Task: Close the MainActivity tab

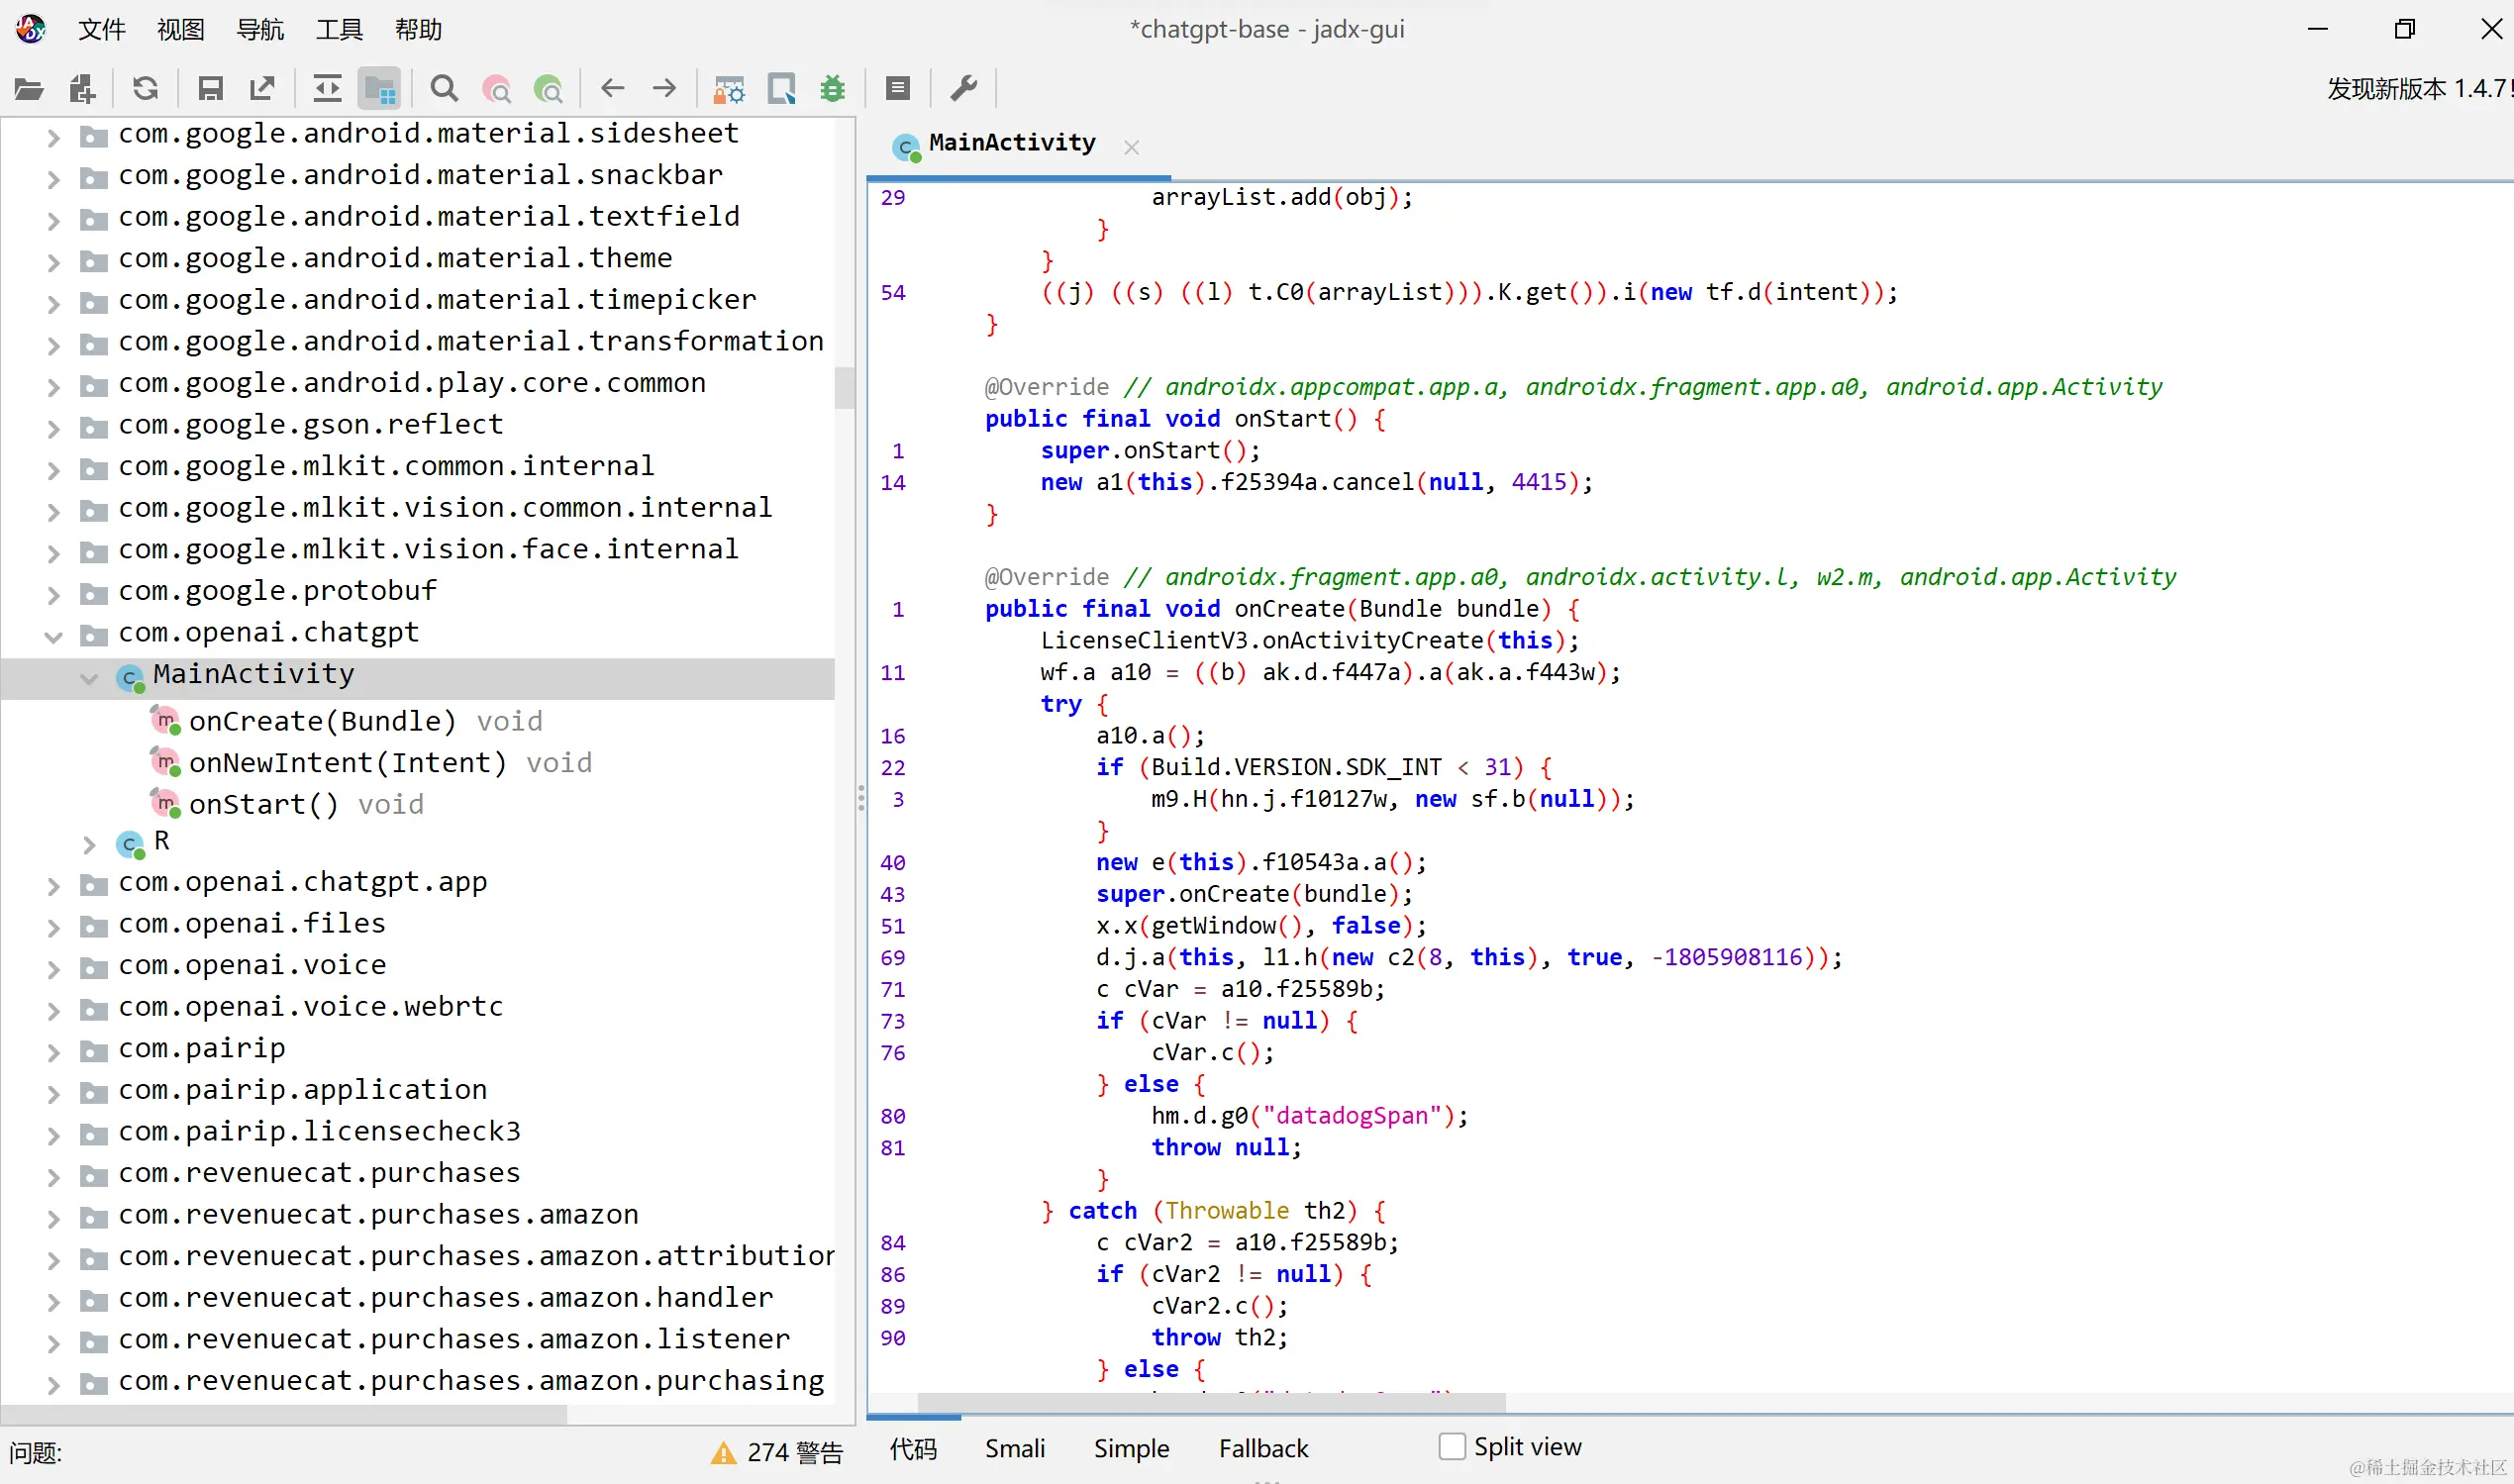Action: tap(1132, 148)
